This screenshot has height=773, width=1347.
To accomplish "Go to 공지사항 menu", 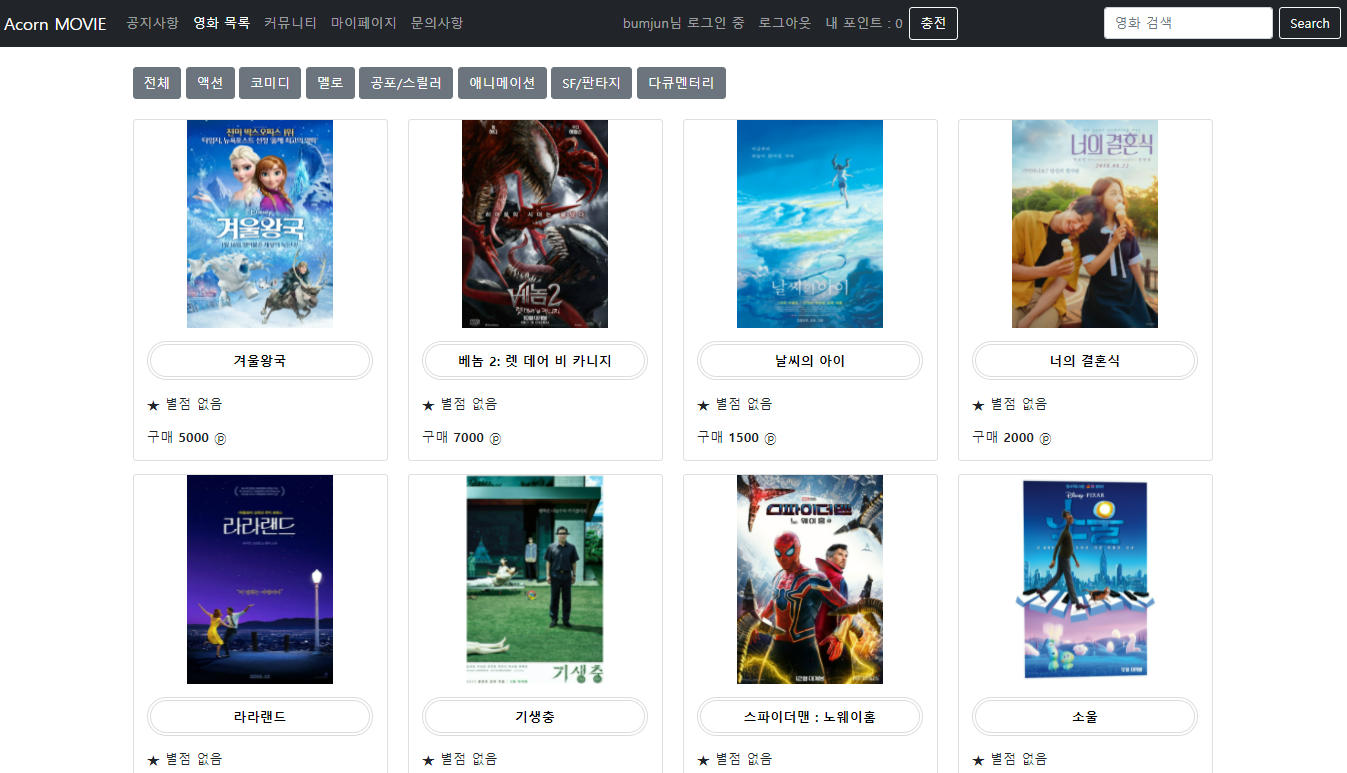I will [x=152, y=23].
